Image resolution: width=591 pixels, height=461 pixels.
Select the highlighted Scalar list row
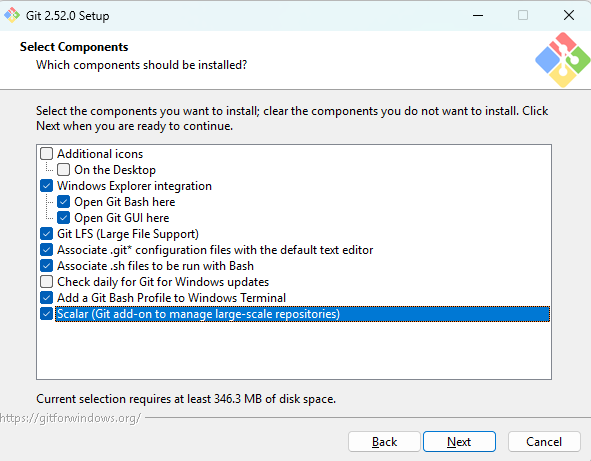tap(302, 314)
